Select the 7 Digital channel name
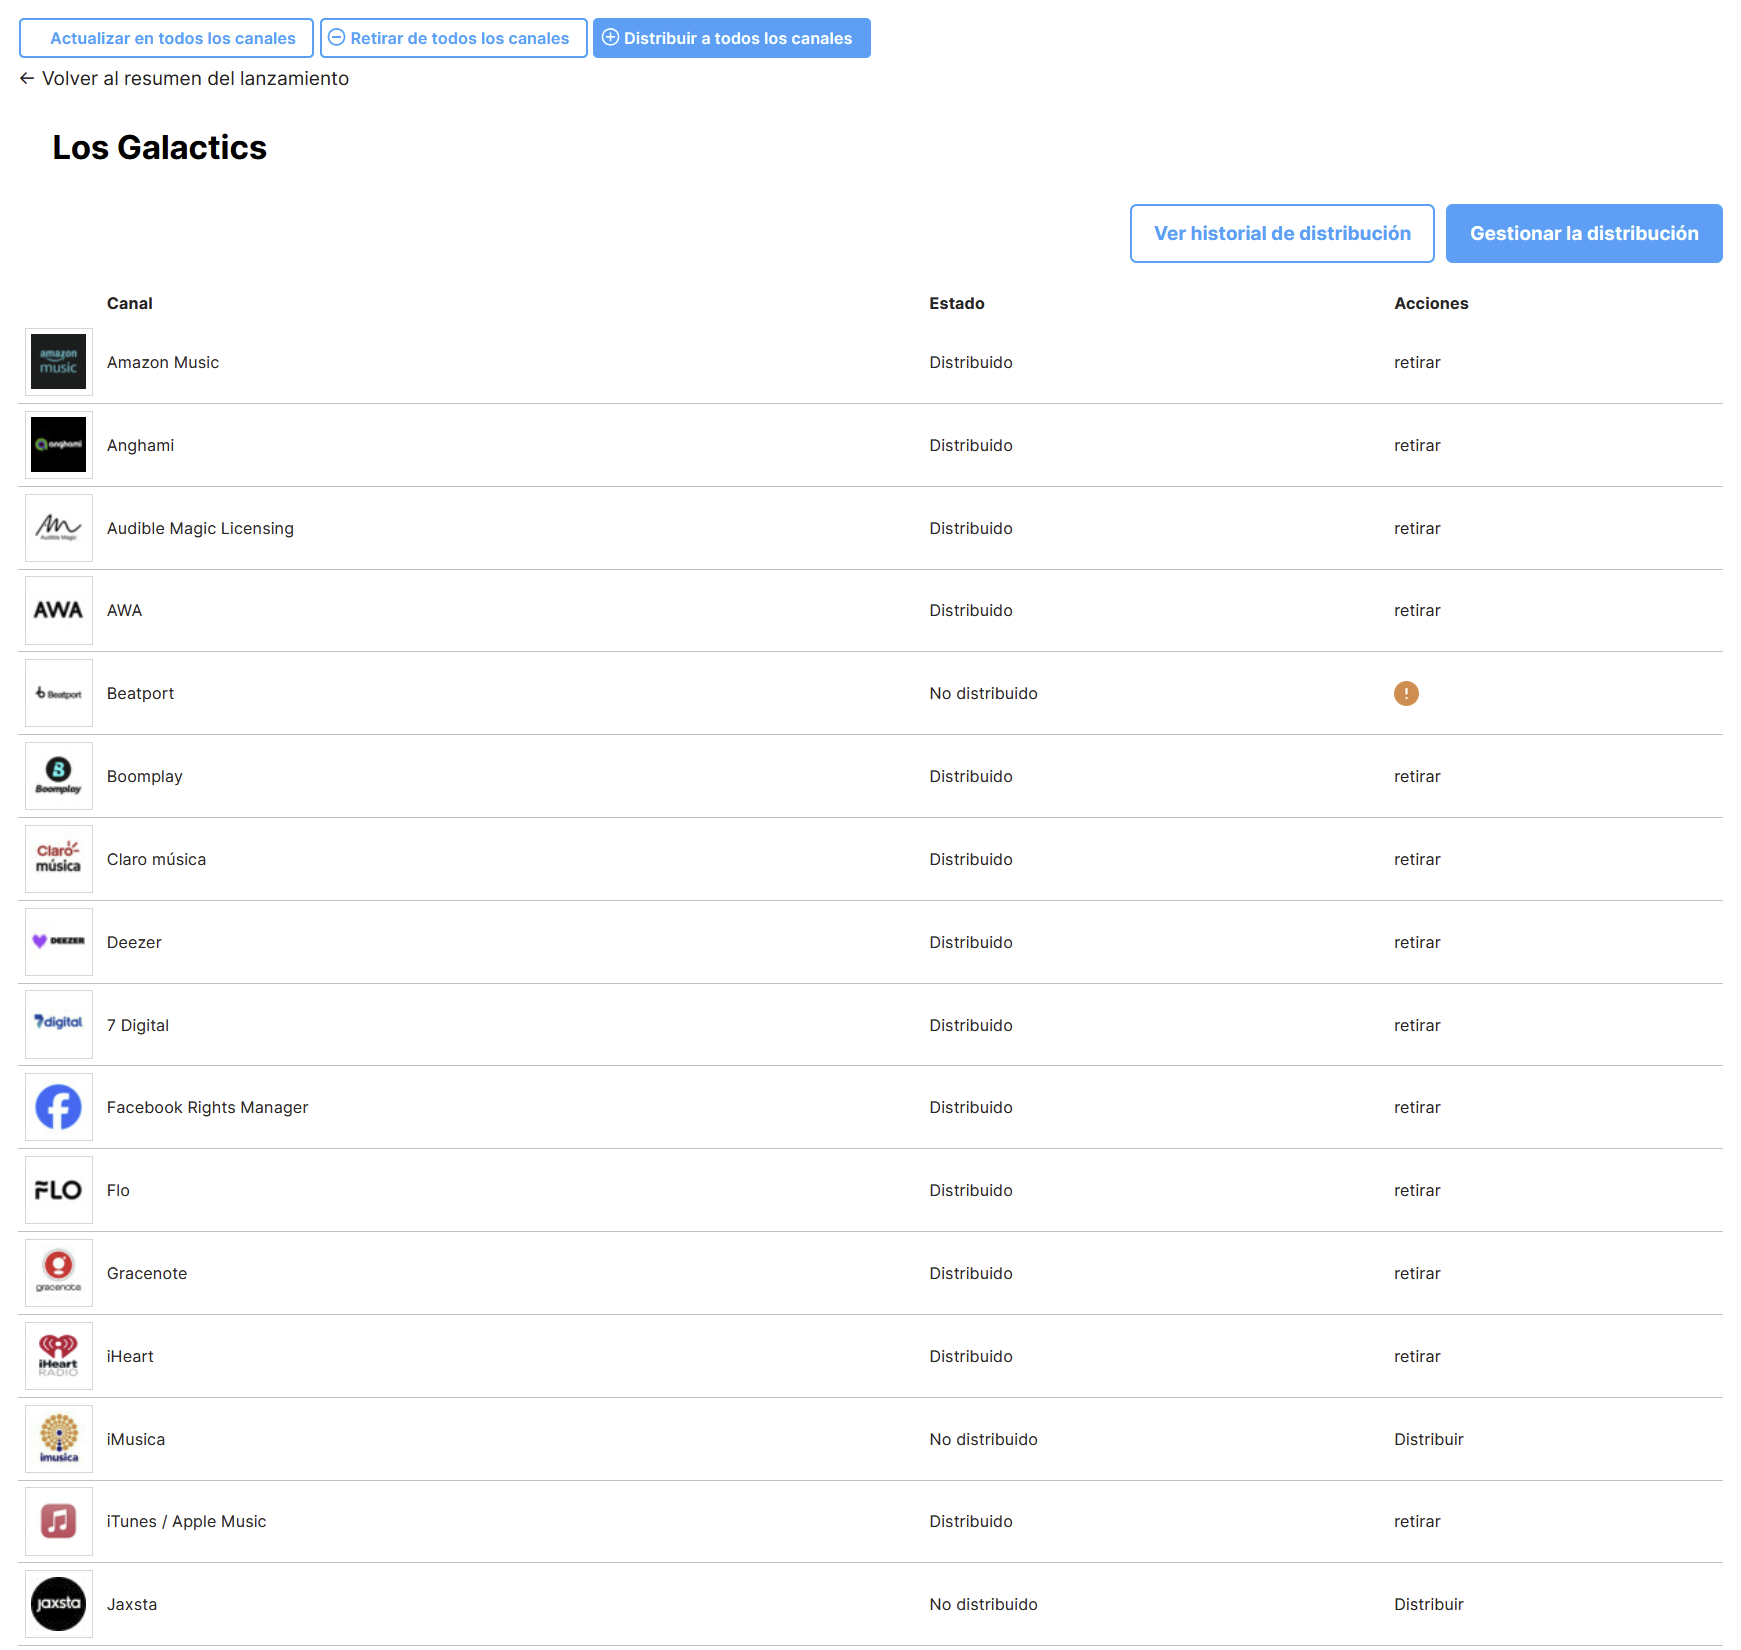The image size is (1741, 1650). pyautogui.click(x=138, y=1025)
